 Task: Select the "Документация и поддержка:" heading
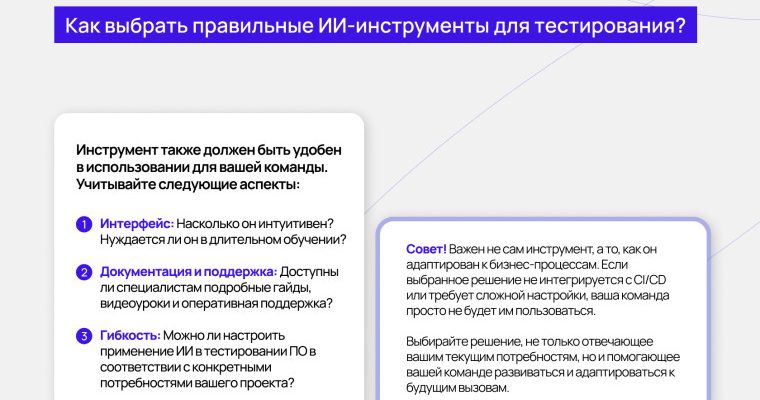pyautogui.click(x=189, y=271)
